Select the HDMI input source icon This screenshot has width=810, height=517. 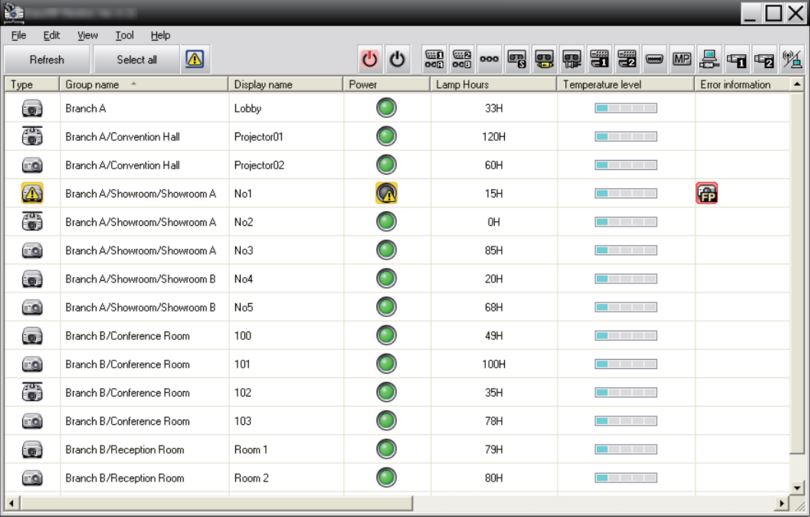coord(654,60)
